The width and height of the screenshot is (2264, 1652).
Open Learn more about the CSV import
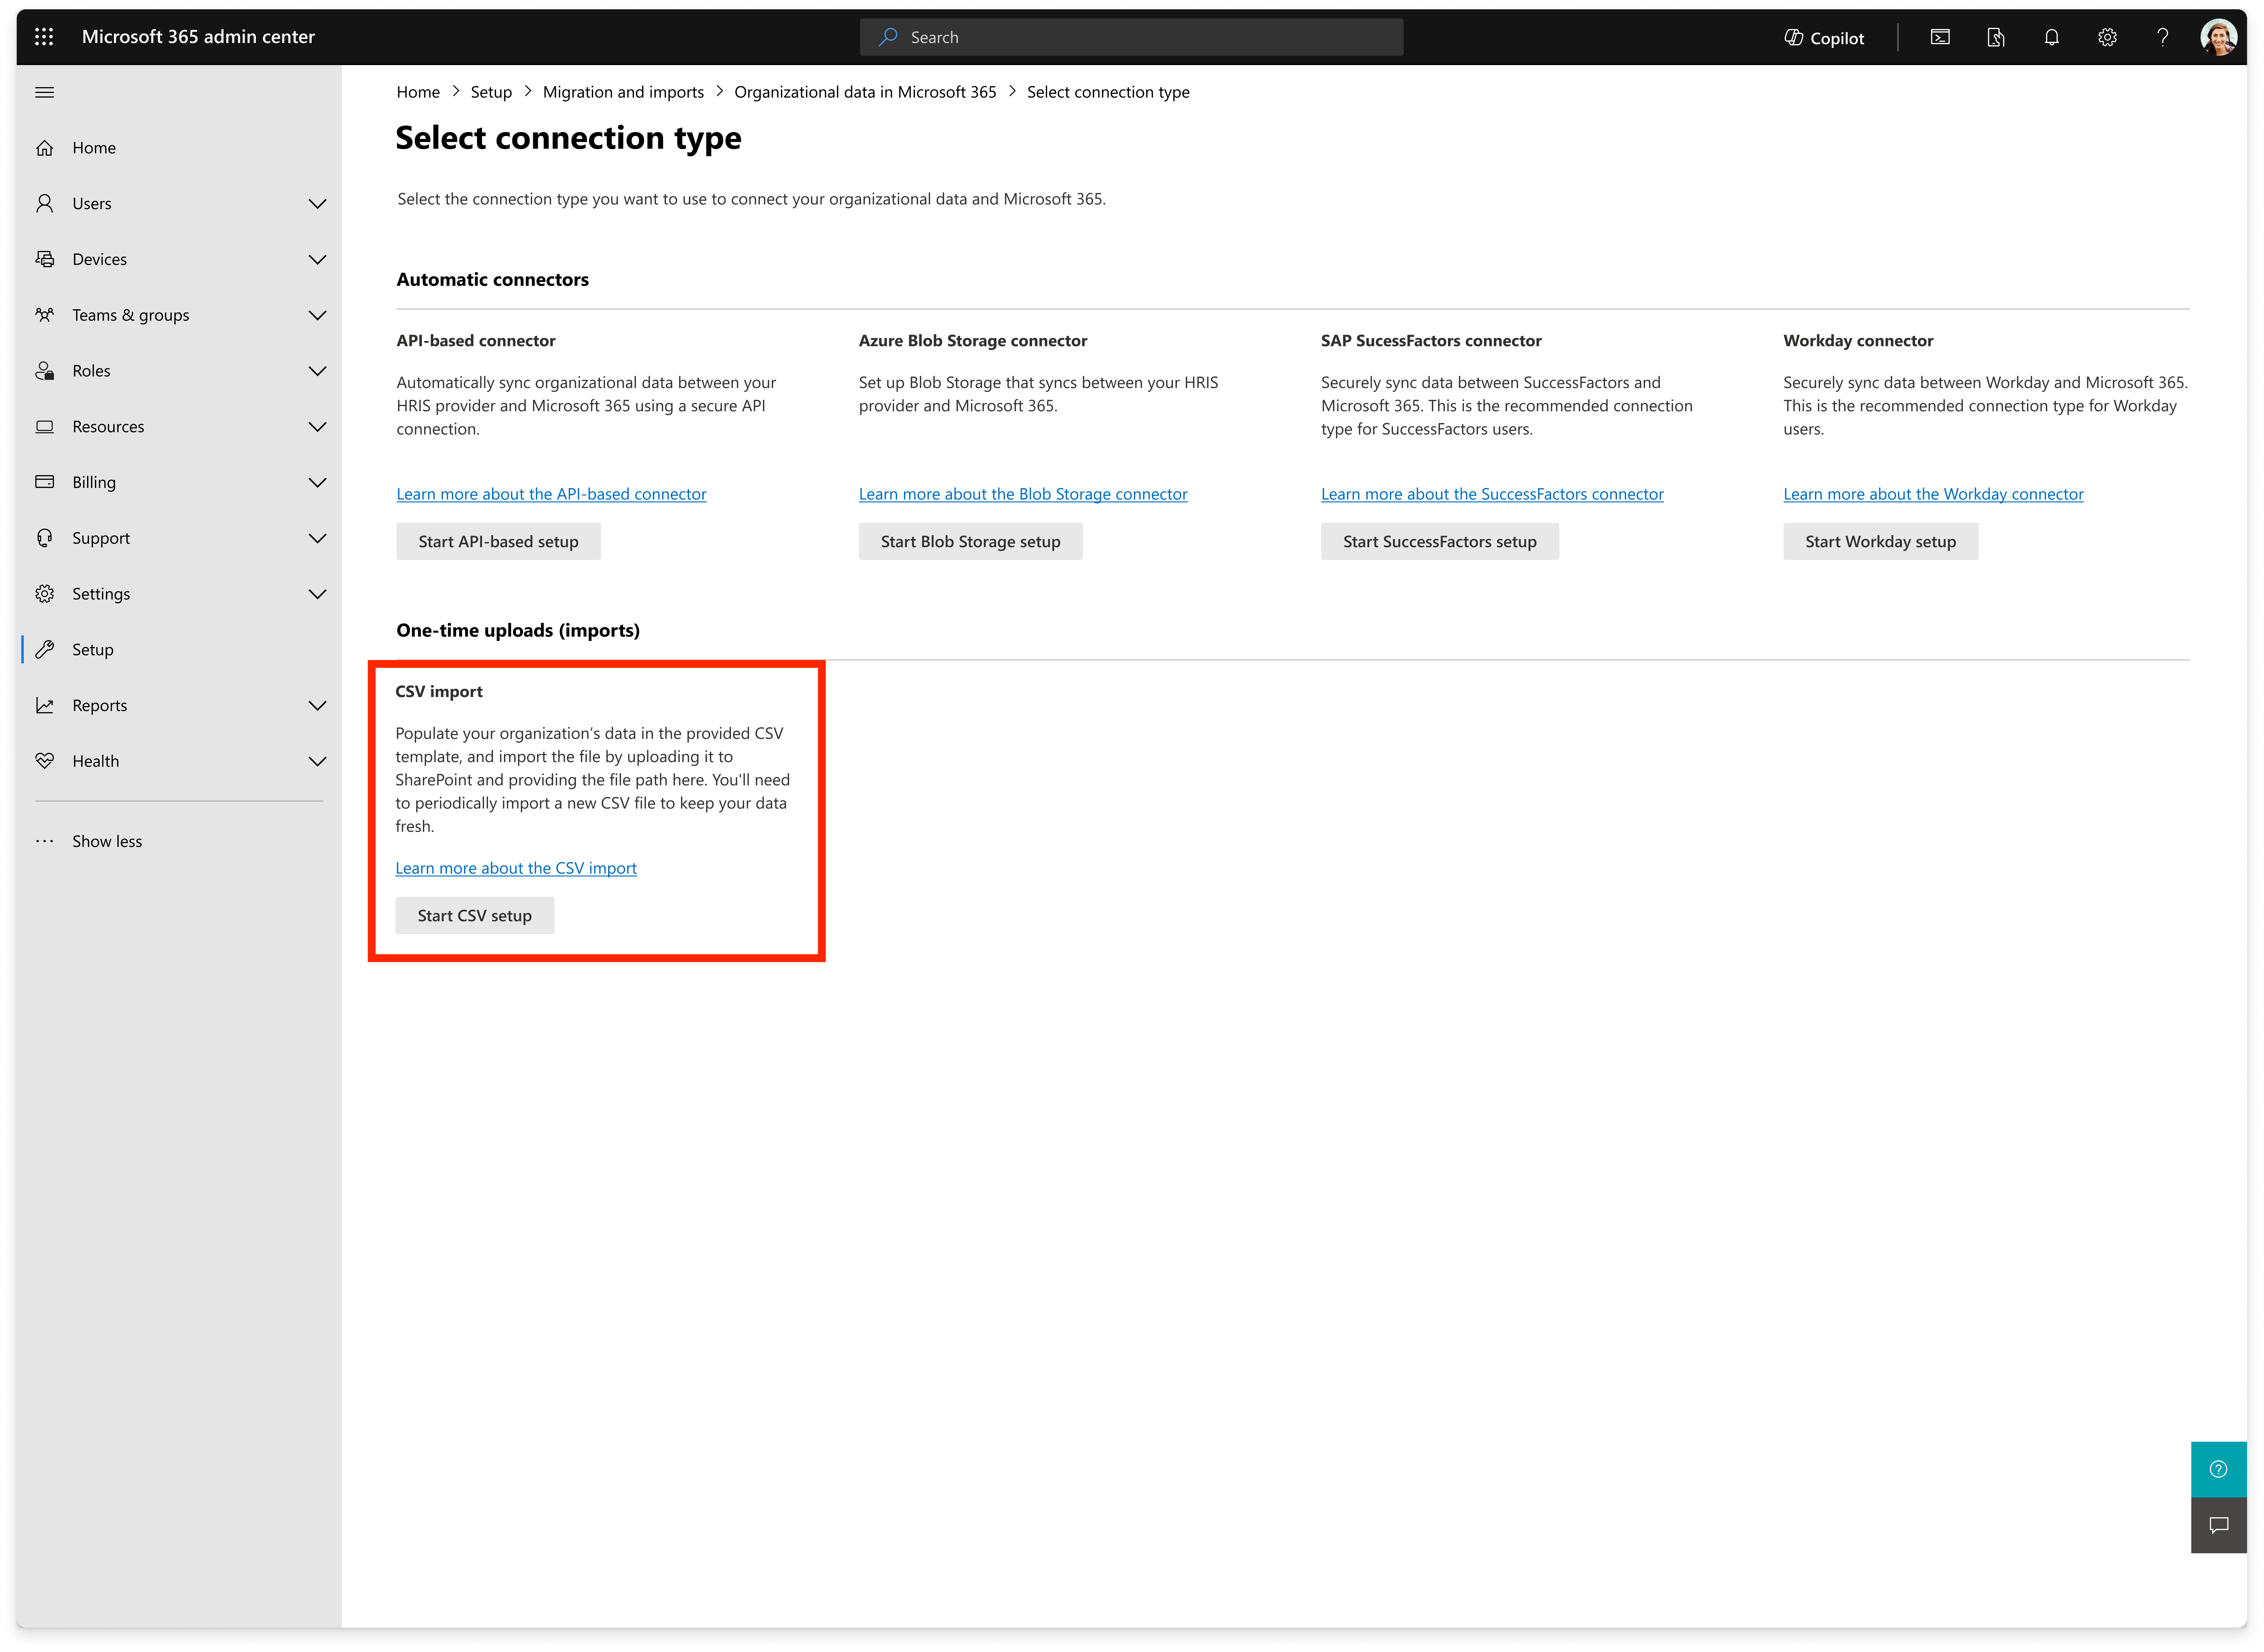pos(516,868)
